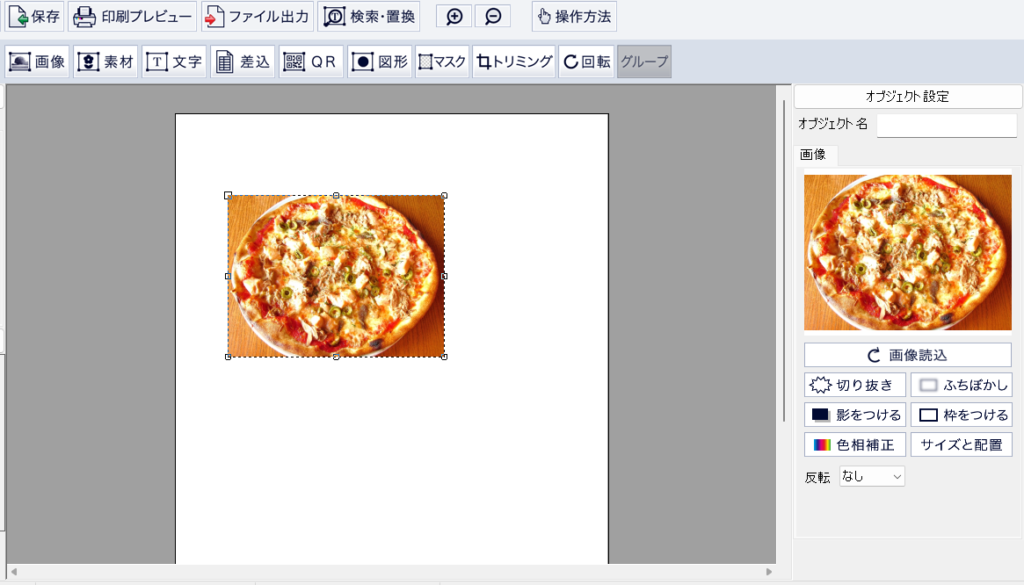1024x585 pixels.
Task: Click the horizontal scrollbar left arrow
Action: coord(14,571)
